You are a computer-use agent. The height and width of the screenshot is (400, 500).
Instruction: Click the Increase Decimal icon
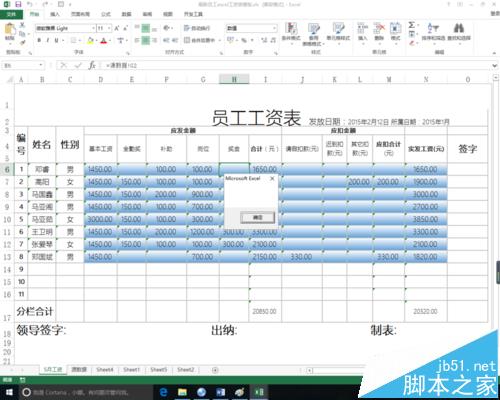pos(264,40)
